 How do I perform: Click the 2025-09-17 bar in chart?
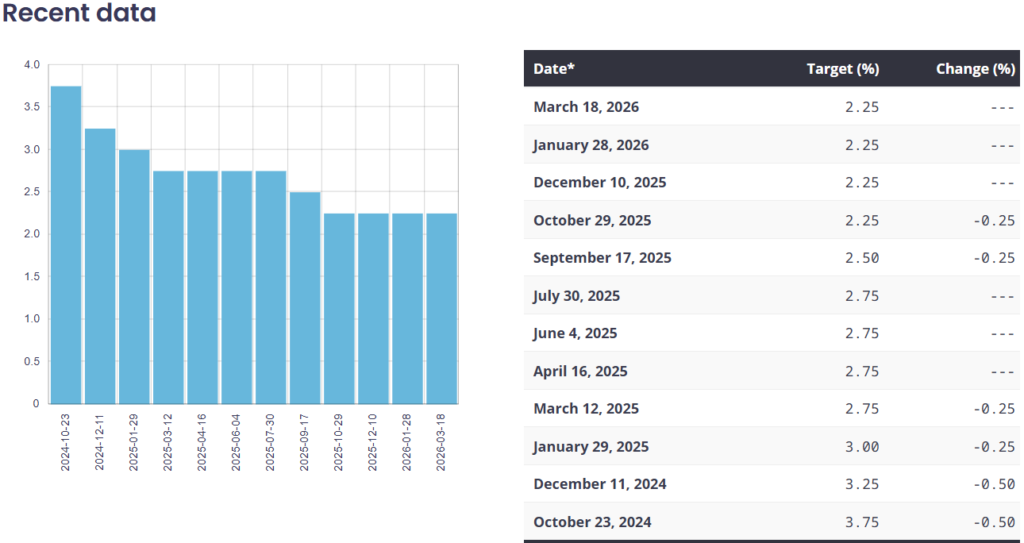tap(305, 297)
